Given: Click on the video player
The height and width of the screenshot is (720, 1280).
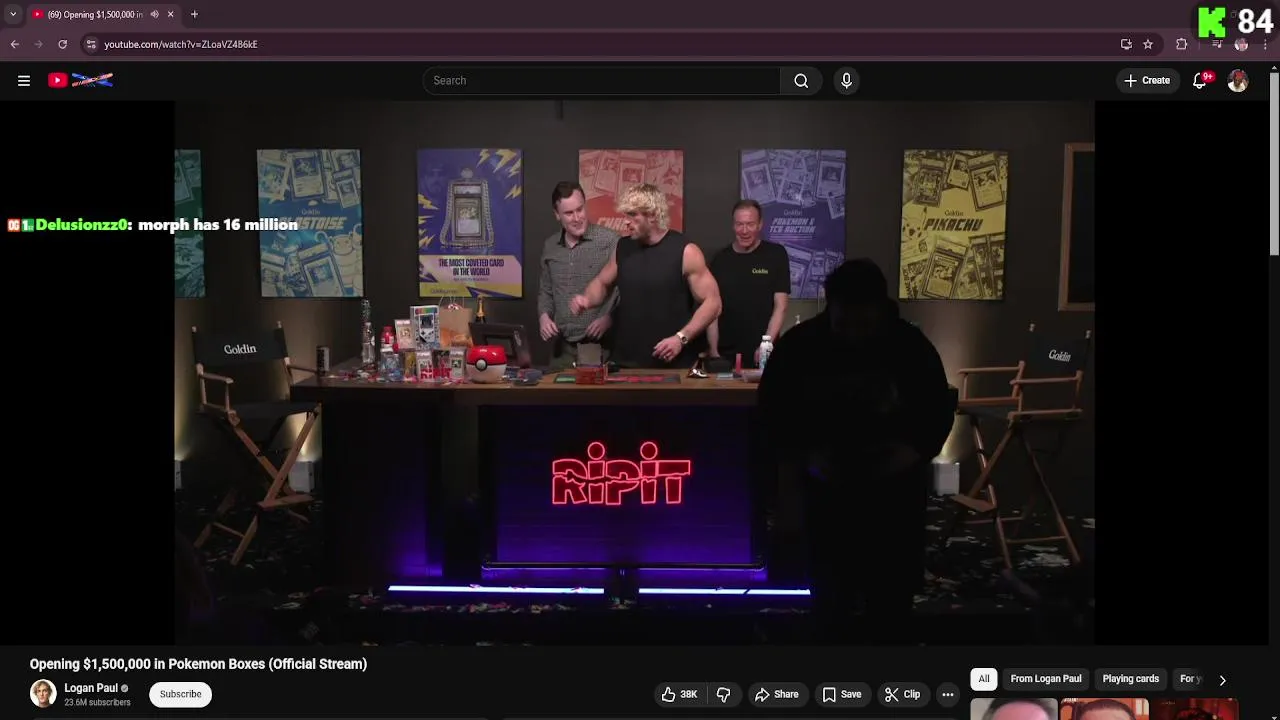Looking at the screenshot, I should 634,372.
